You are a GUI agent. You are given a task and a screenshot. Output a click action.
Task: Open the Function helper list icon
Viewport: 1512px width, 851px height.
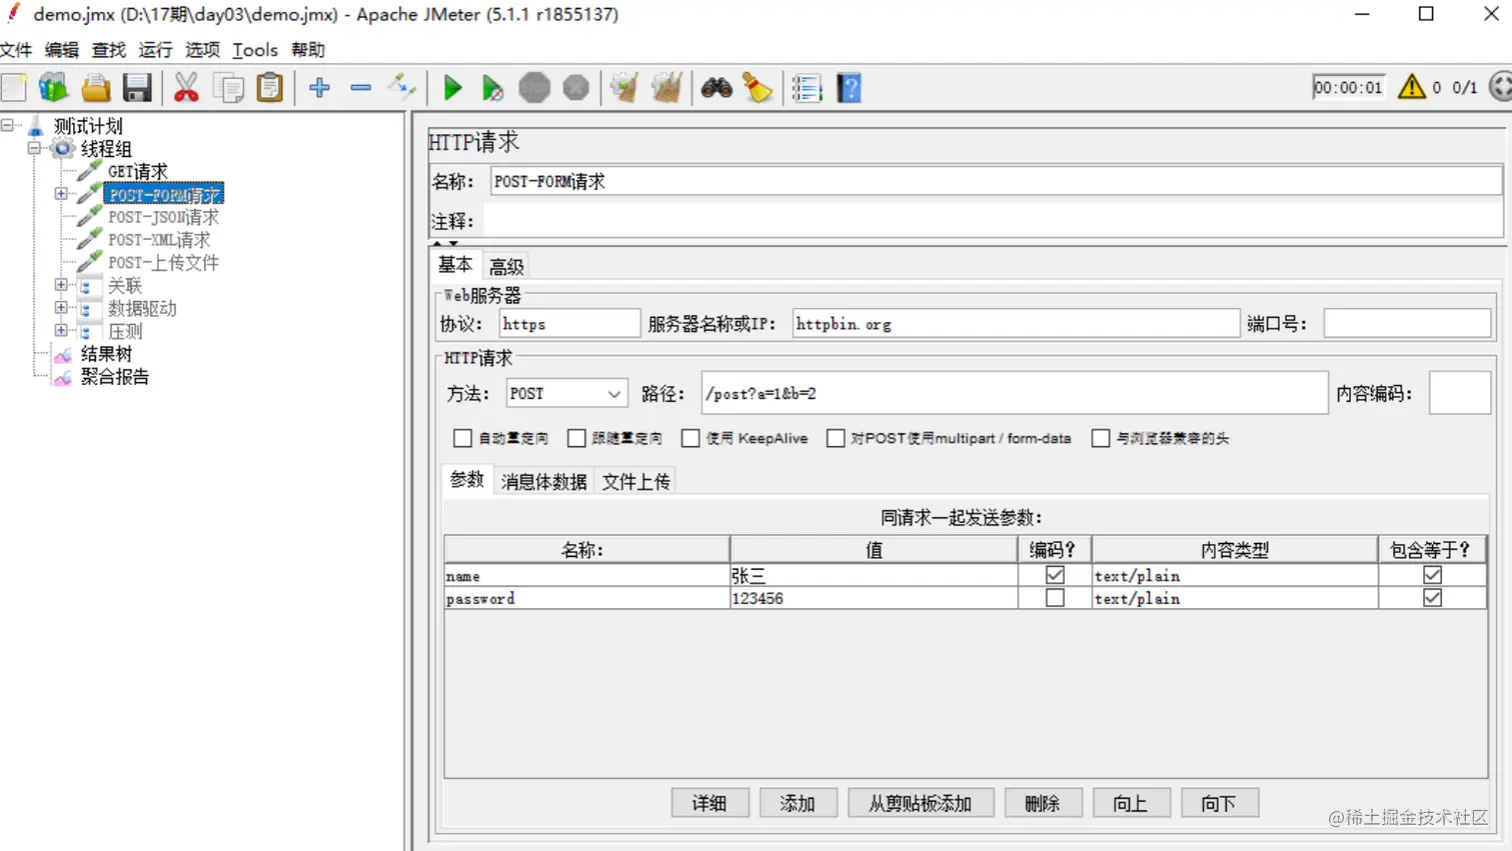click(x=807, y=88)
